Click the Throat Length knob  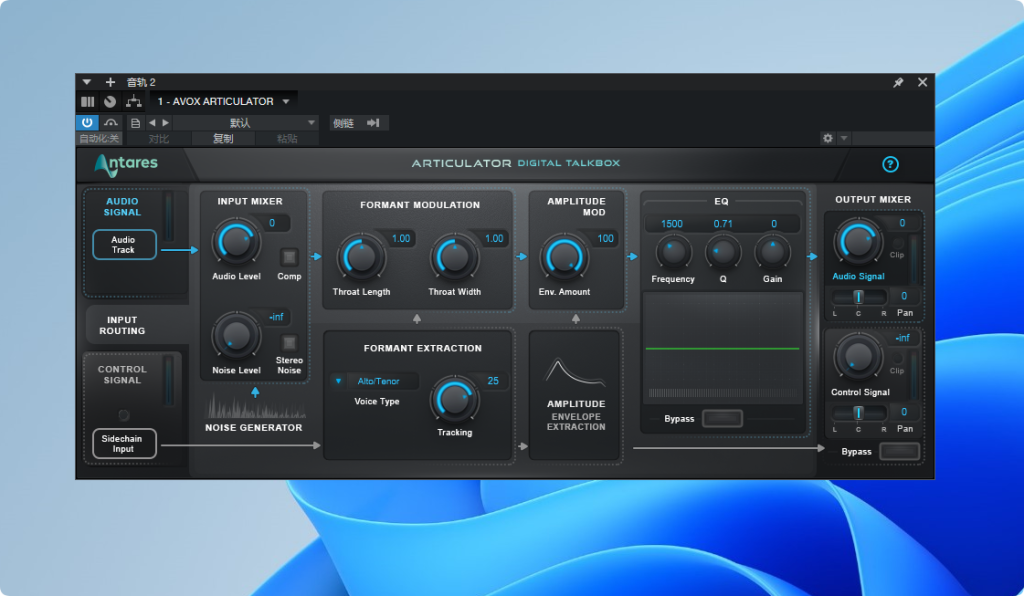(360, 257)
